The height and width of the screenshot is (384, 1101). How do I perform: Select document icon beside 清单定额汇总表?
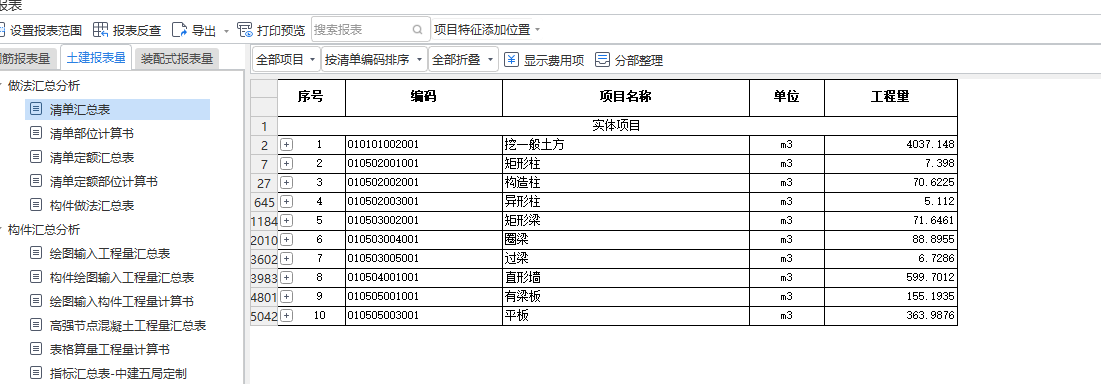(x=36, y=157)
